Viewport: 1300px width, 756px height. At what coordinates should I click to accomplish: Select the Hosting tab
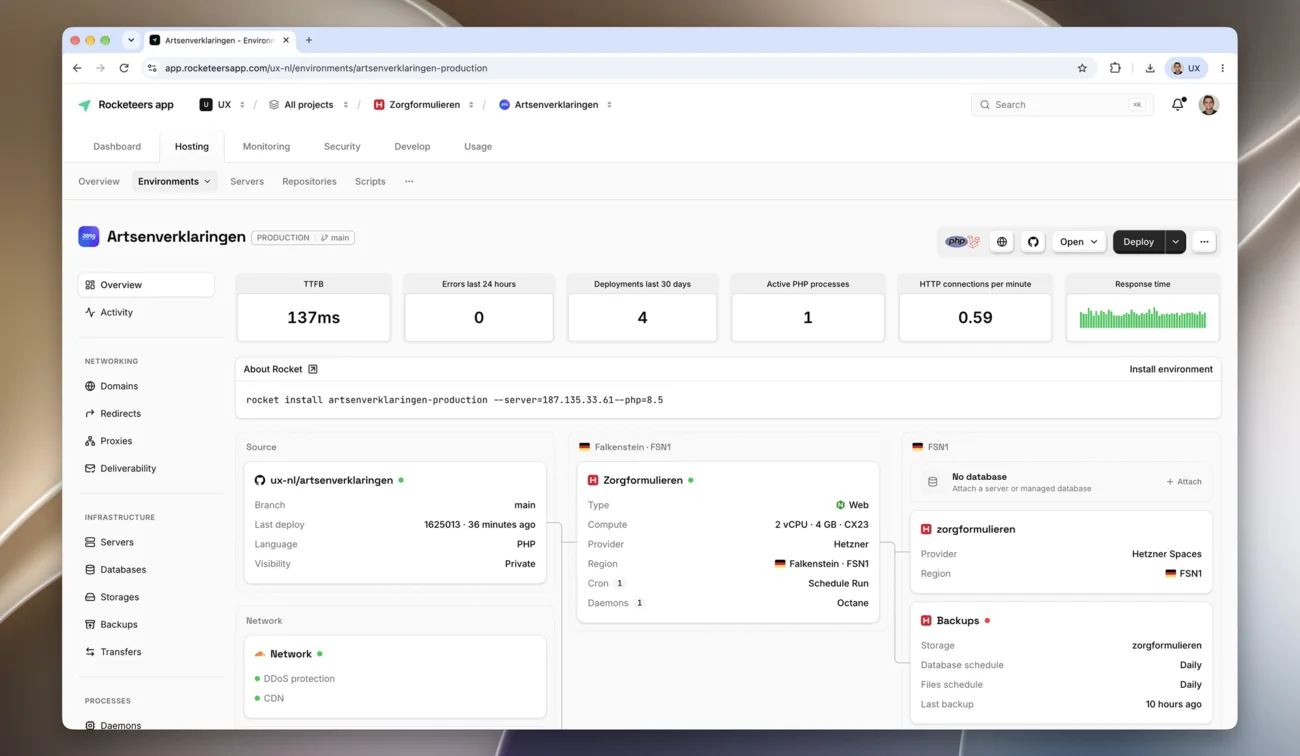192,146
